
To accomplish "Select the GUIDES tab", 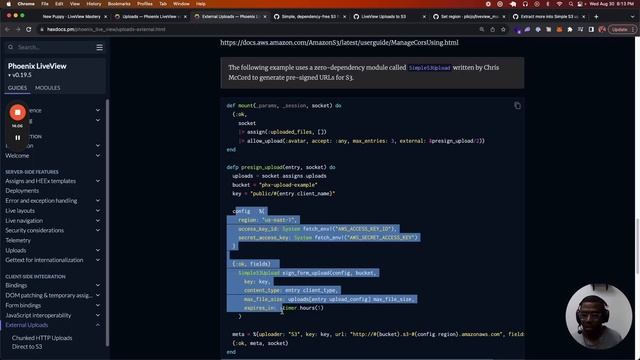I will point(17,88).
